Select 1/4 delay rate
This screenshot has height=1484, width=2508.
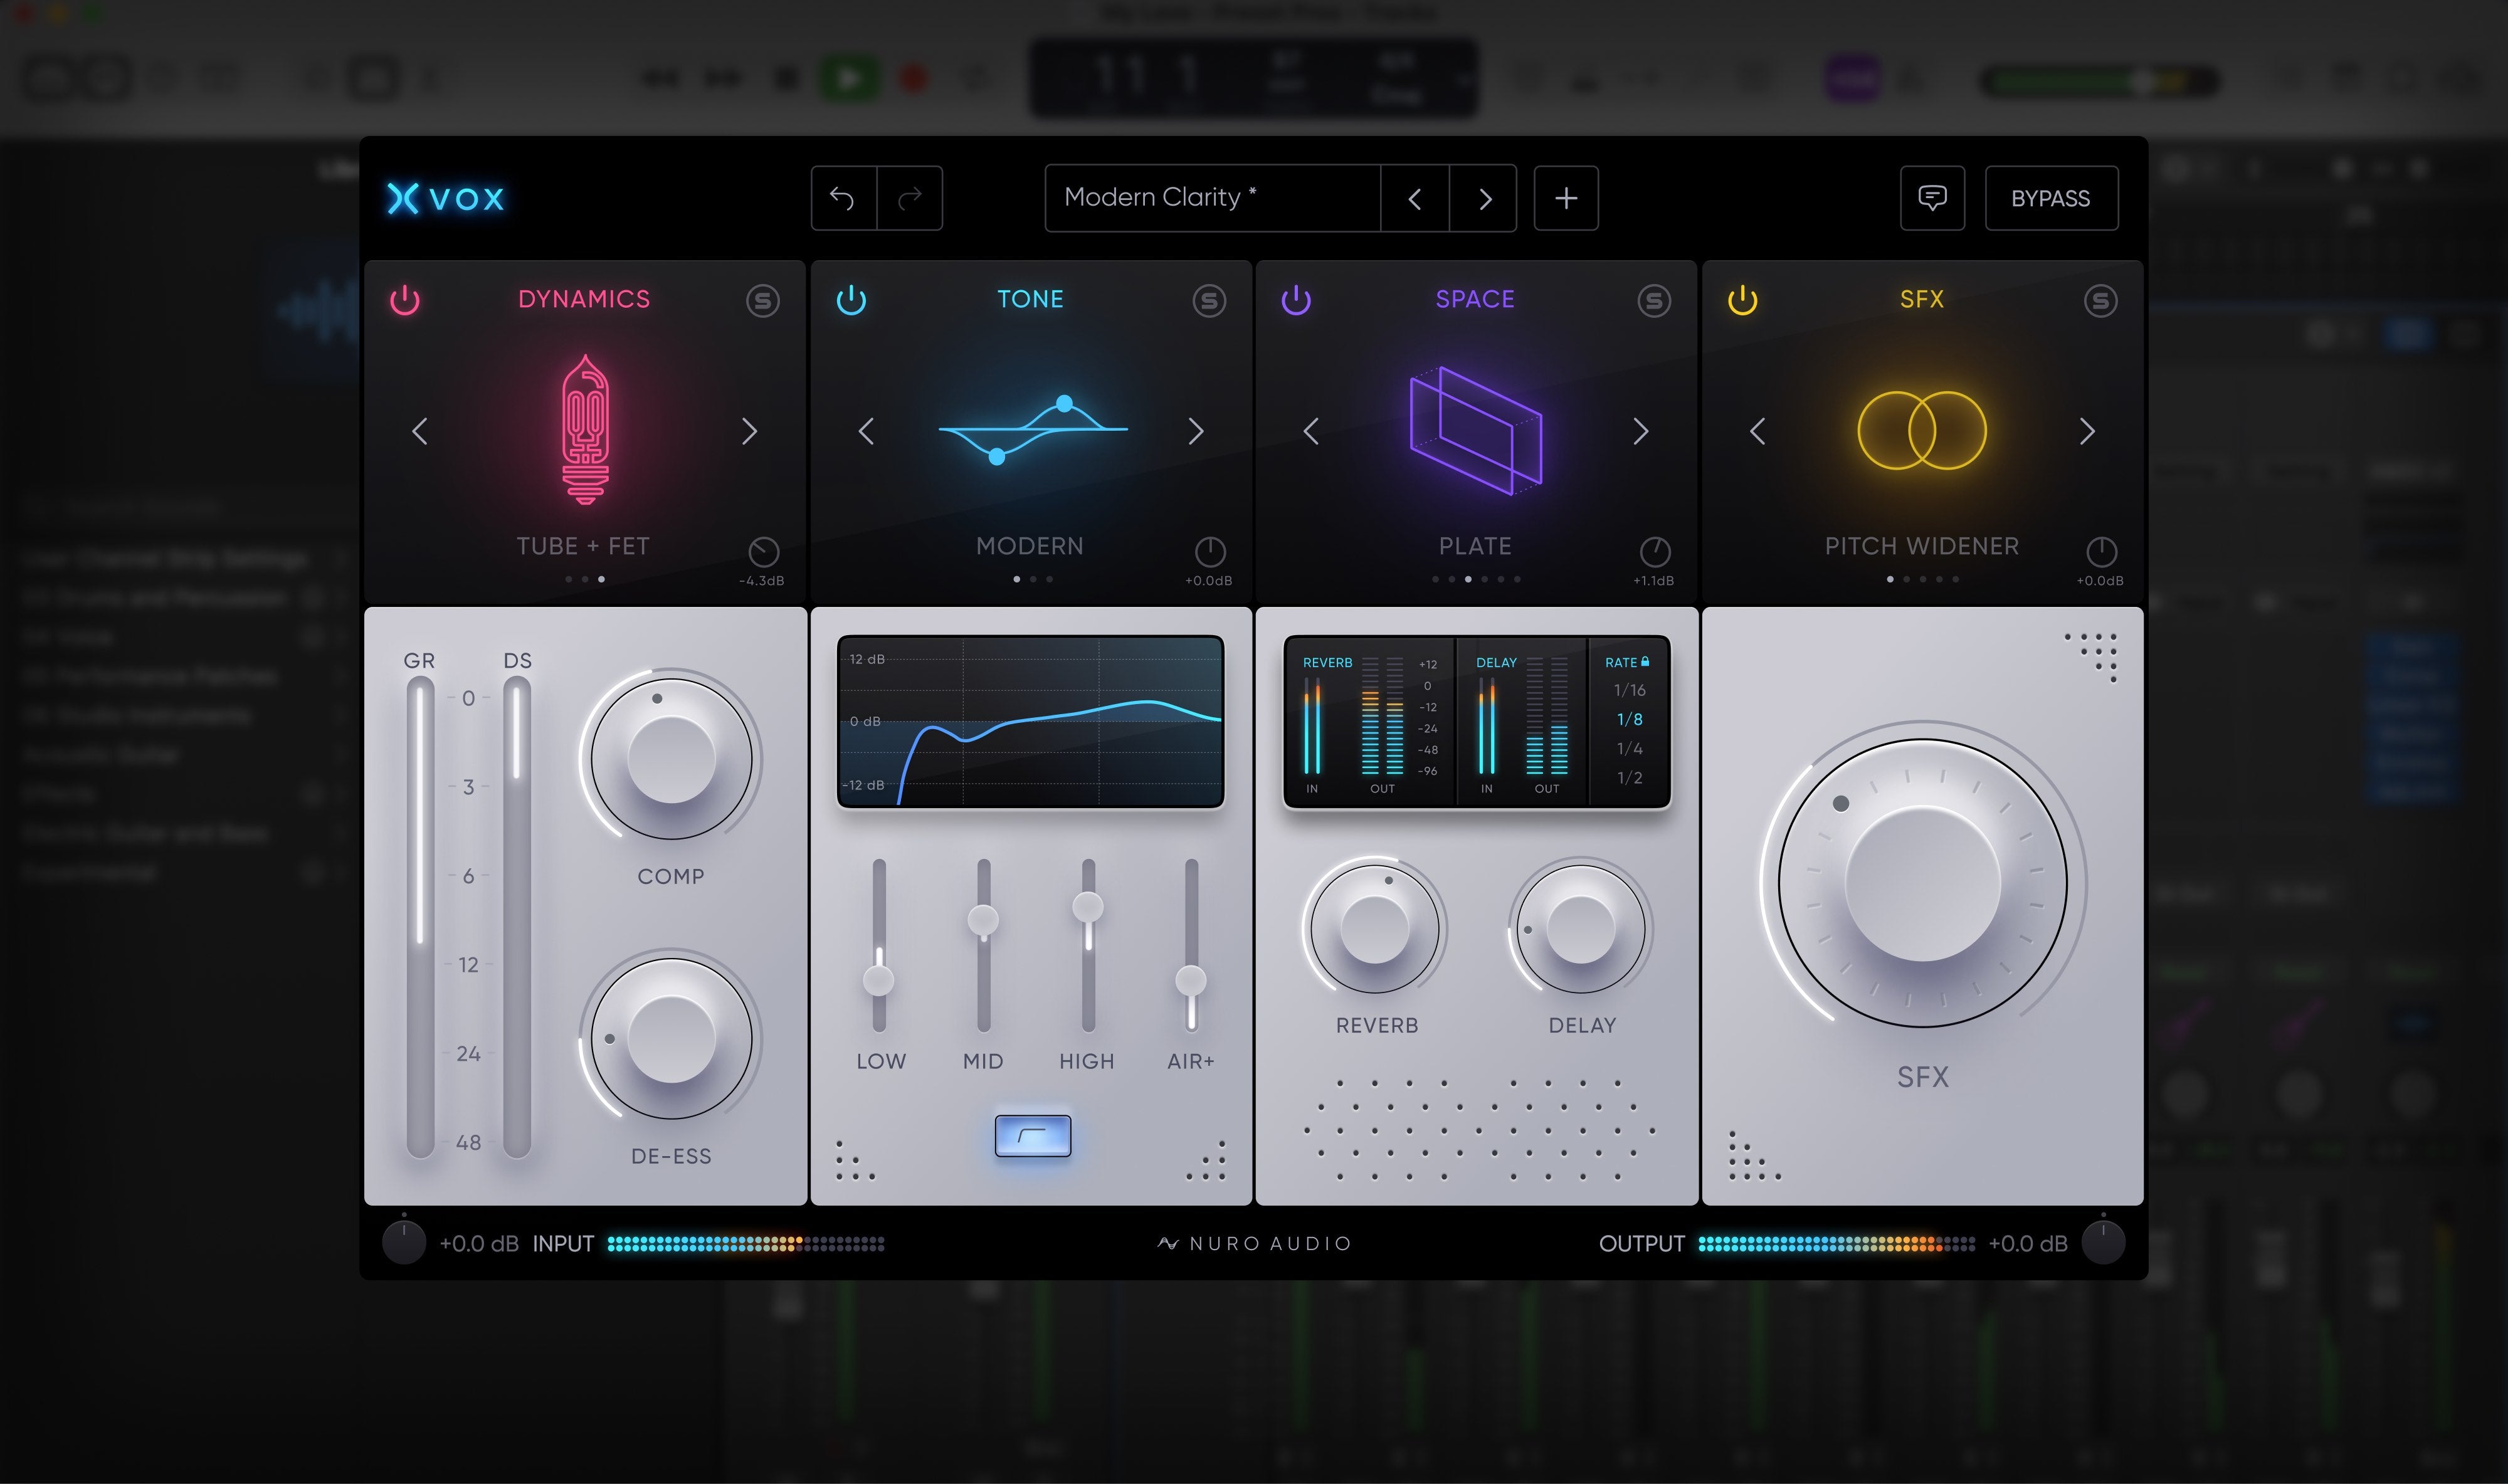(1629, 748)
